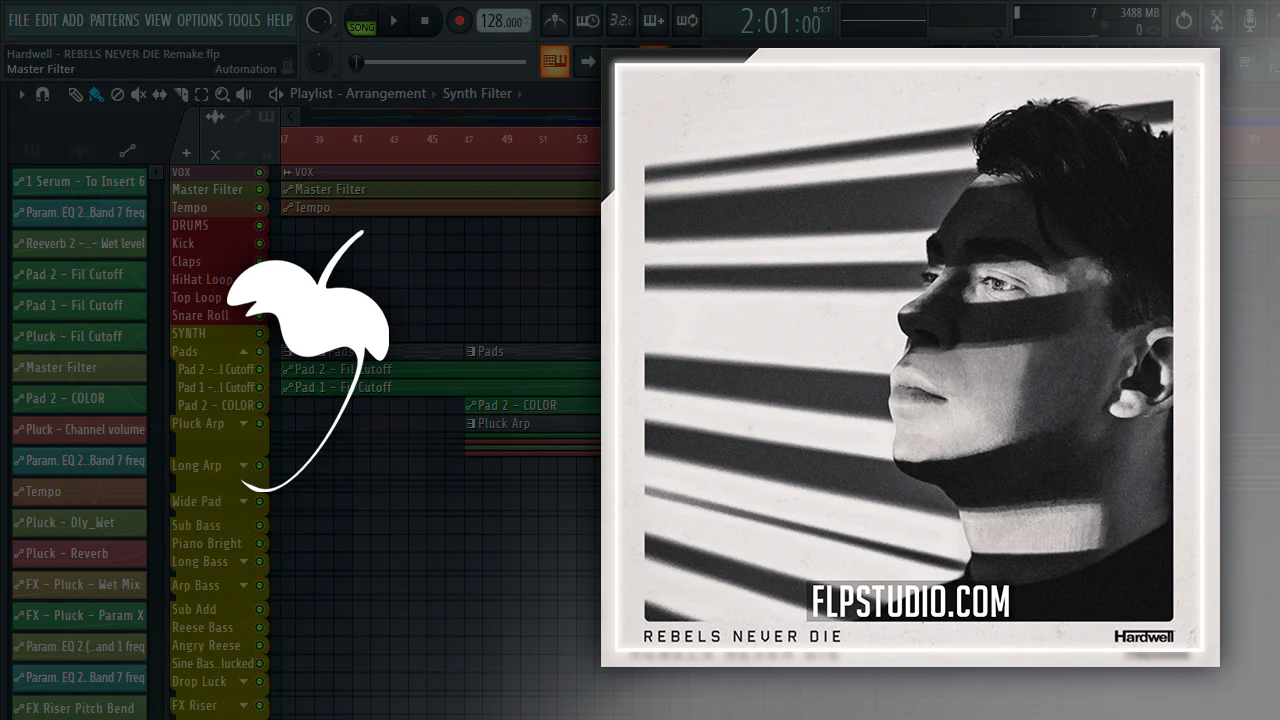Expand the Wide Pad track group
The height and width of the screenshot is (720, 1280).
click(x=243, y=502)
